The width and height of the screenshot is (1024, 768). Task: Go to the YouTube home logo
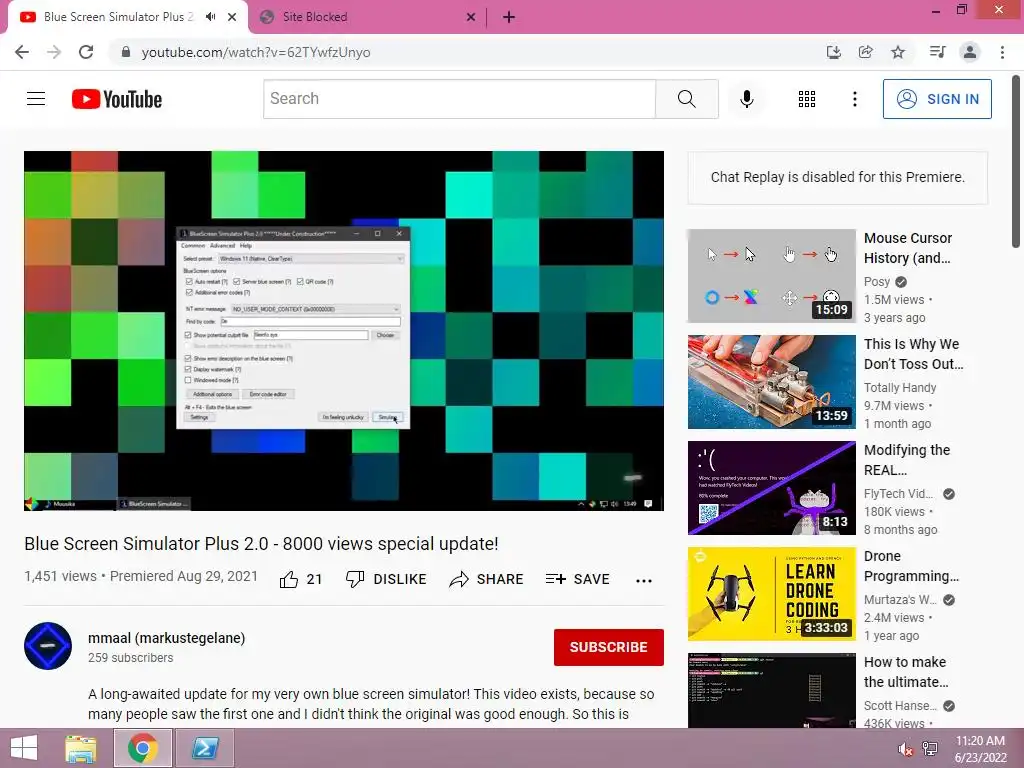click(x=117, y=99)
